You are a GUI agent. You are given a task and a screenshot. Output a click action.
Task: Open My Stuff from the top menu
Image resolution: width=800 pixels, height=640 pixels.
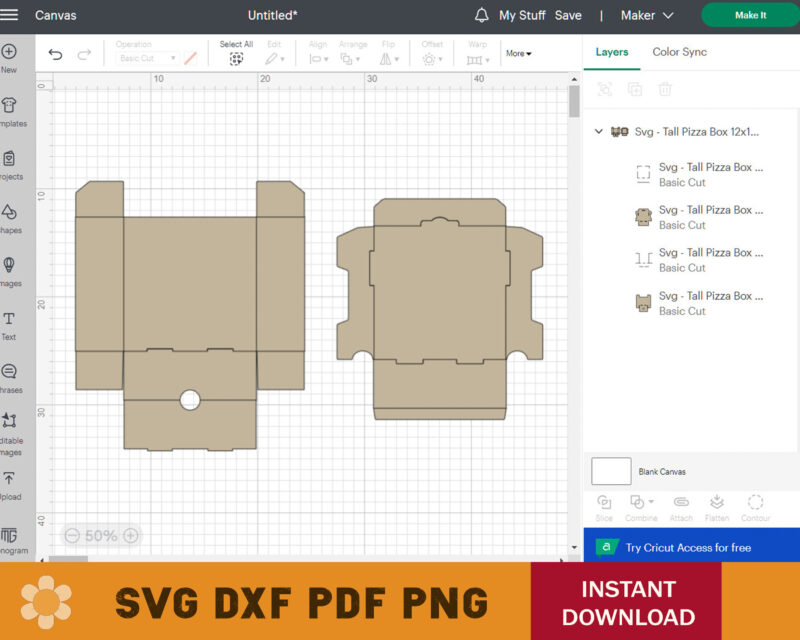click(521, 16)
